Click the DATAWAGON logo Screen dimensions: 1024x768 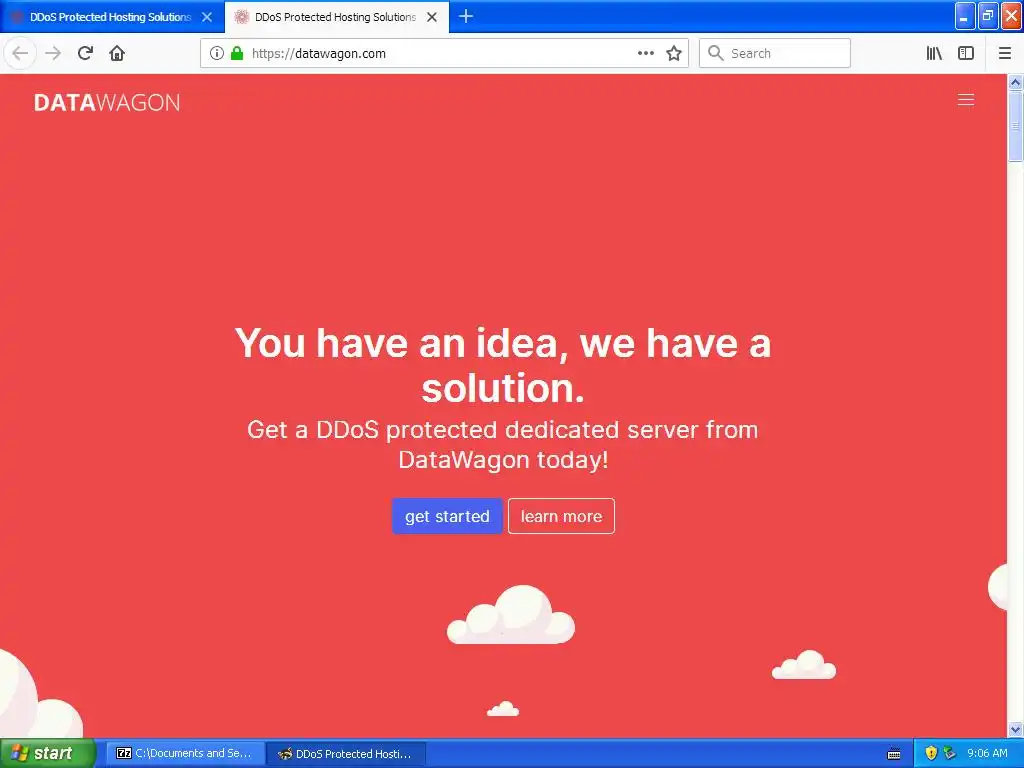[107, 103]
